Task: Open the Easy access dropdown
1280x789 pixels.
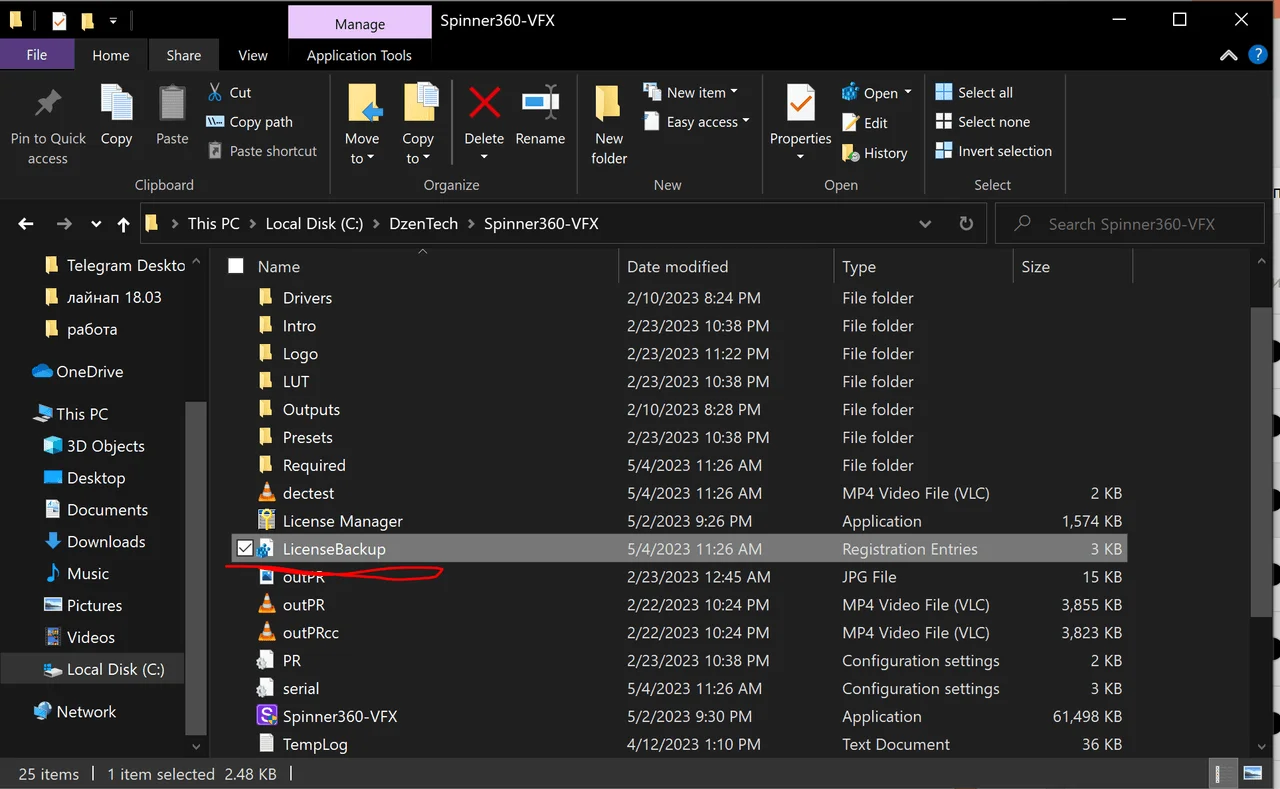Action: point(696,122)
